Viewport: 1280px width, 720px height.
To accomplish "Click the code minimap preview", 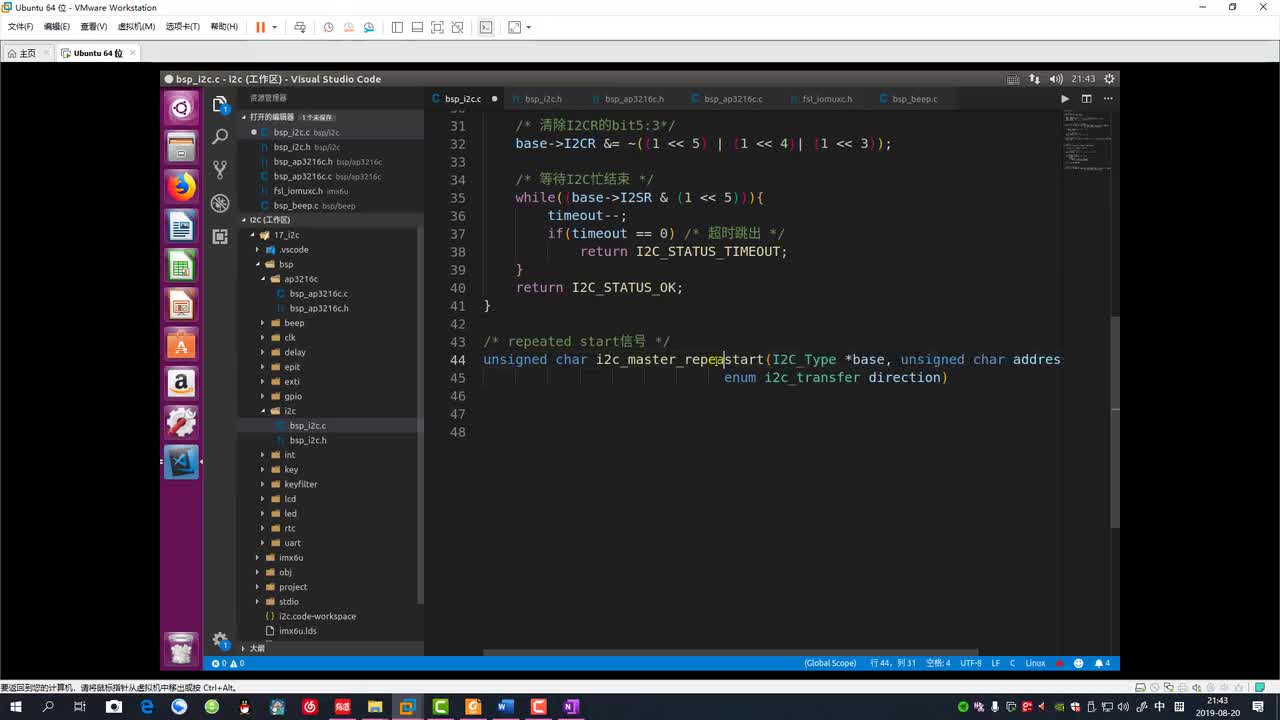I will click(1085, 140).
